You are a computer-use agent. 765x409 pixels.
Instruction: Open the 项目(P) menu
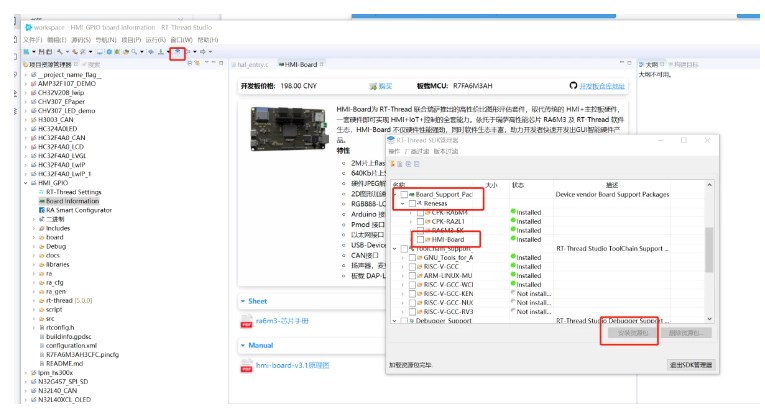coord(131,40)
